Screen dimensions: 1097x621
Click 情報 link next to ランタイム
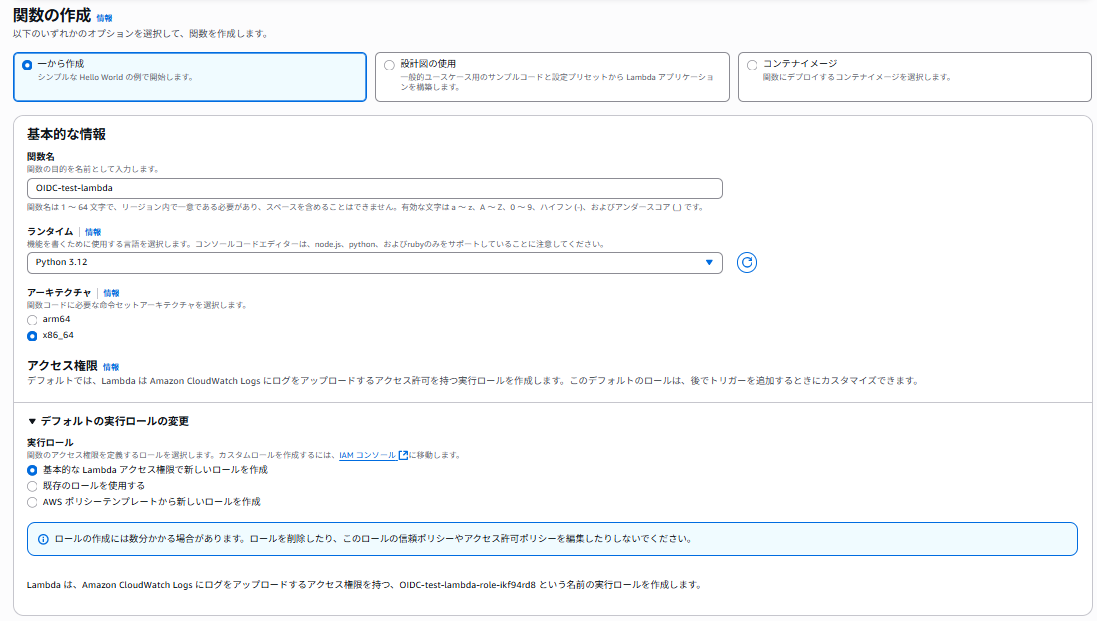pos(92,232)
